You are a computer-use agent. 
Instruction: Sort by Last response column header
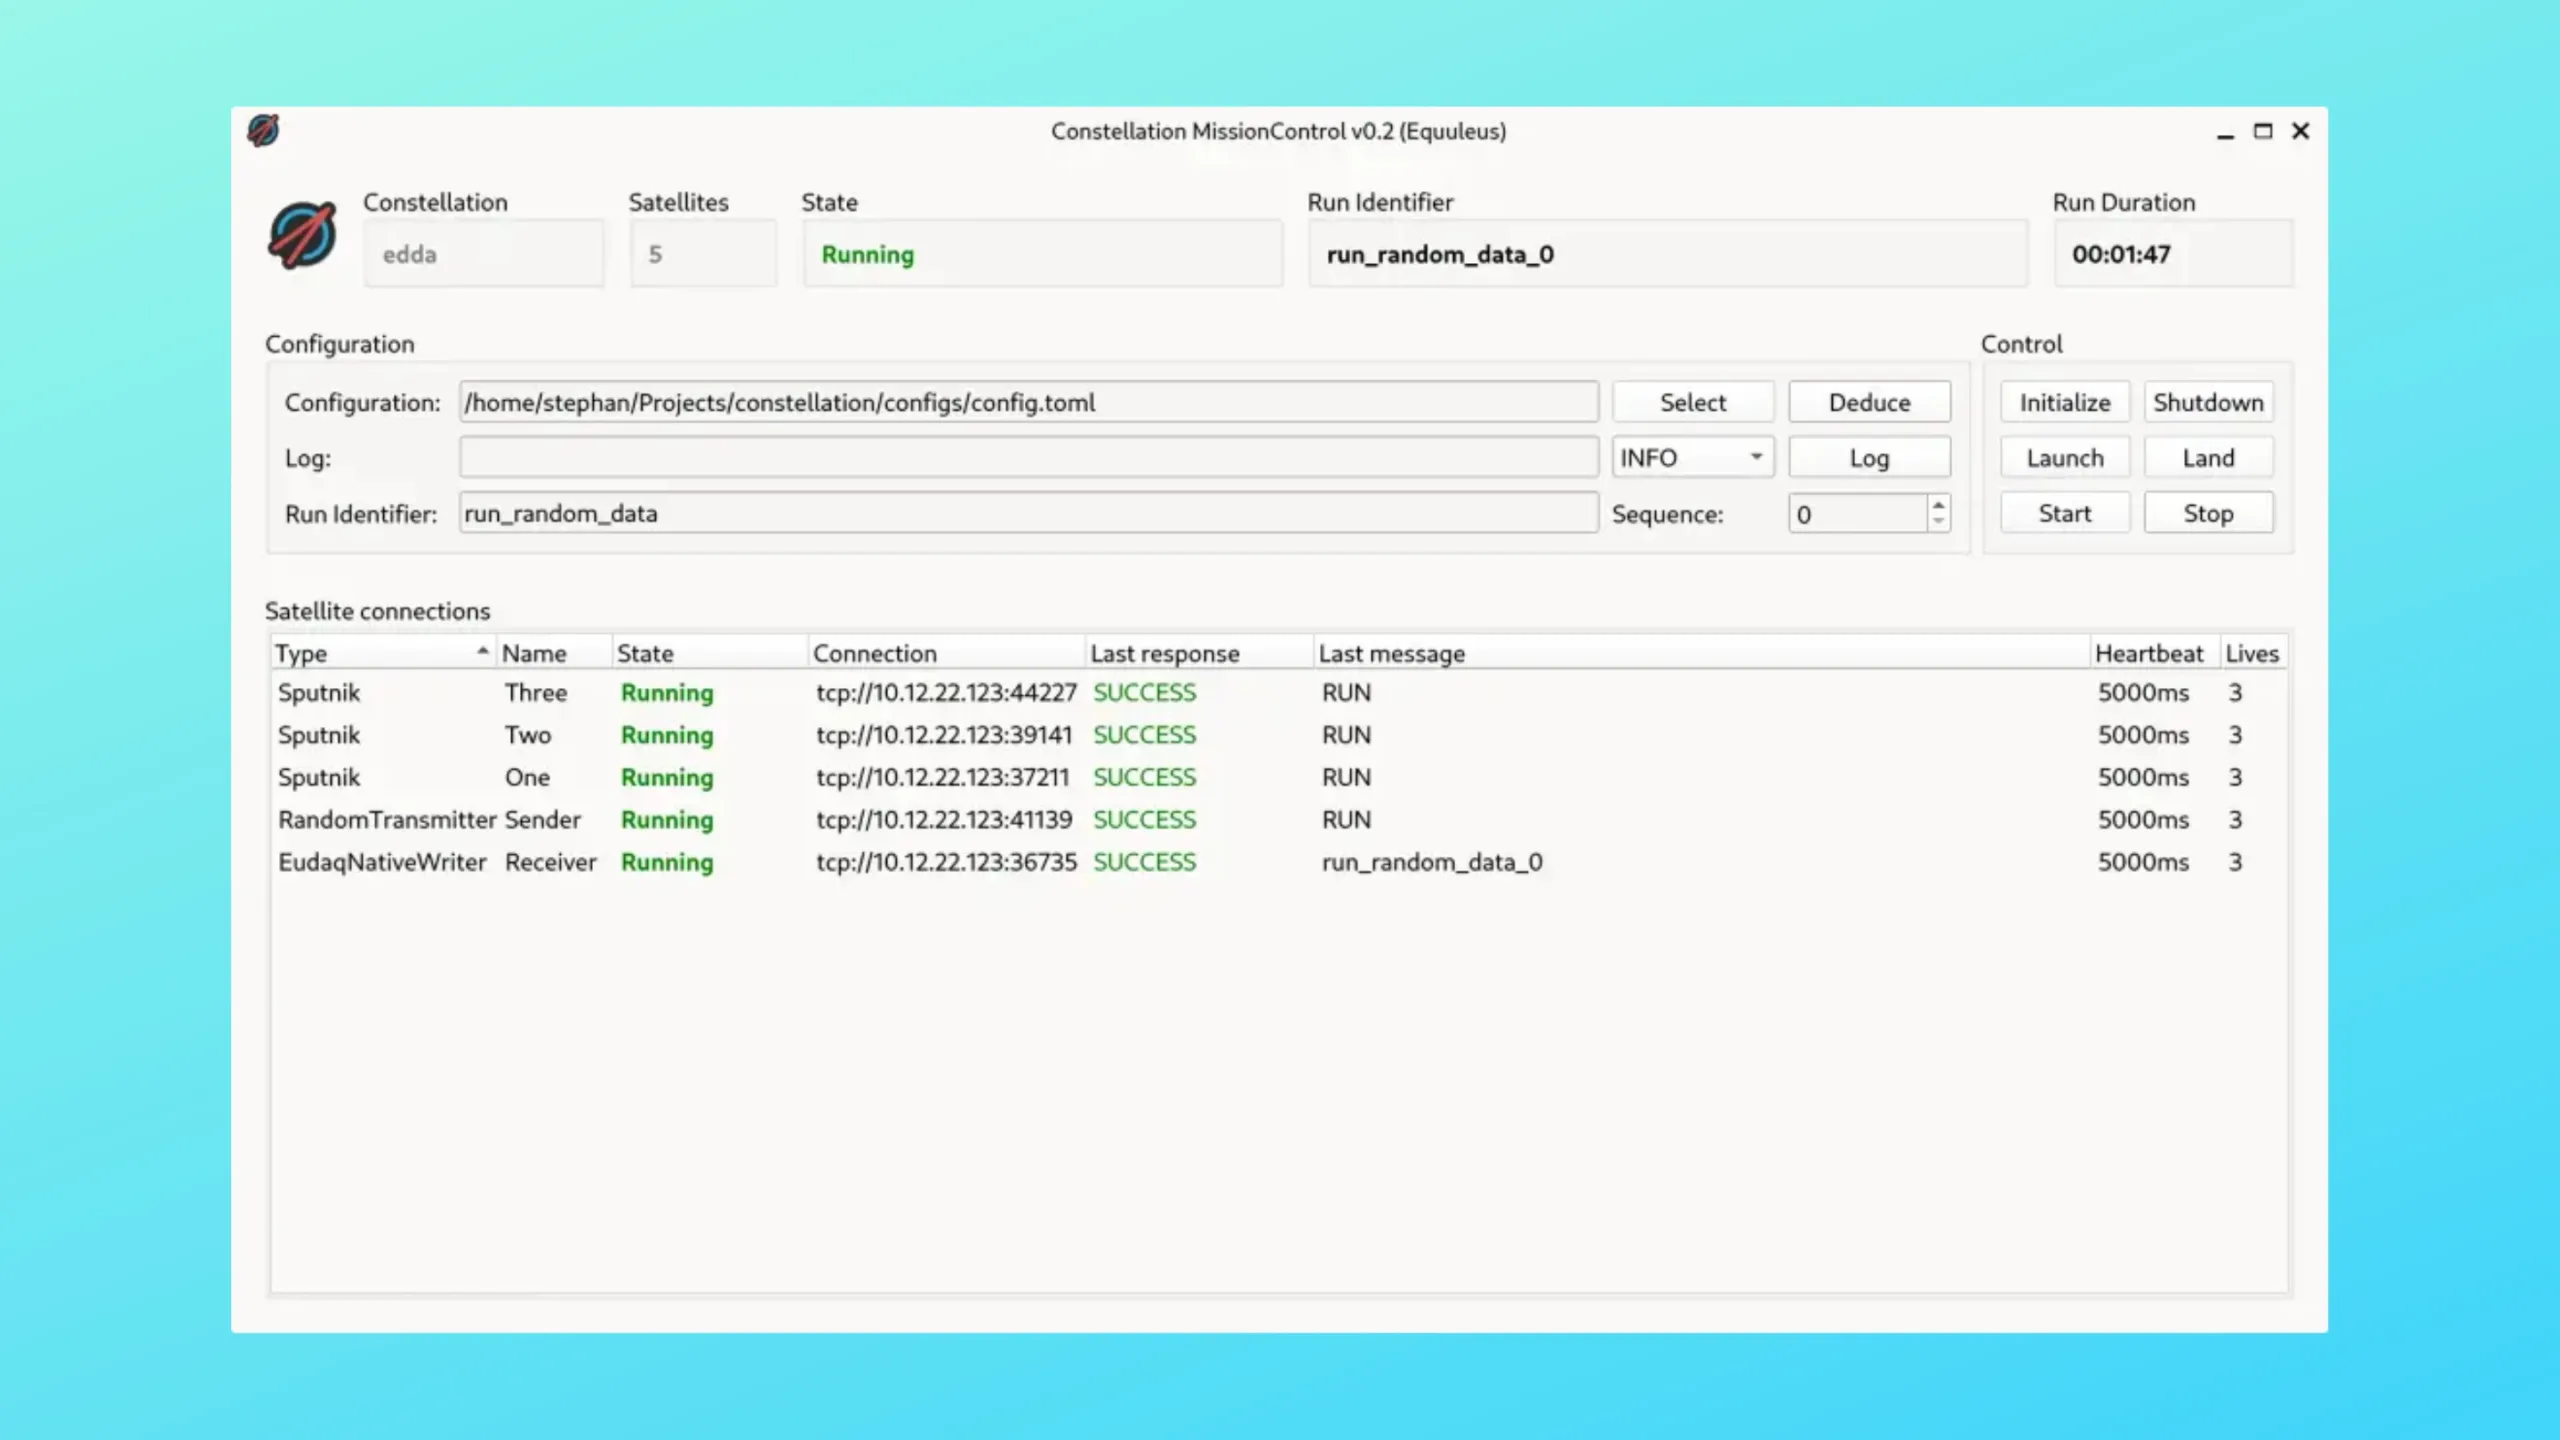pyautogui.click(x=1199, y=653)
